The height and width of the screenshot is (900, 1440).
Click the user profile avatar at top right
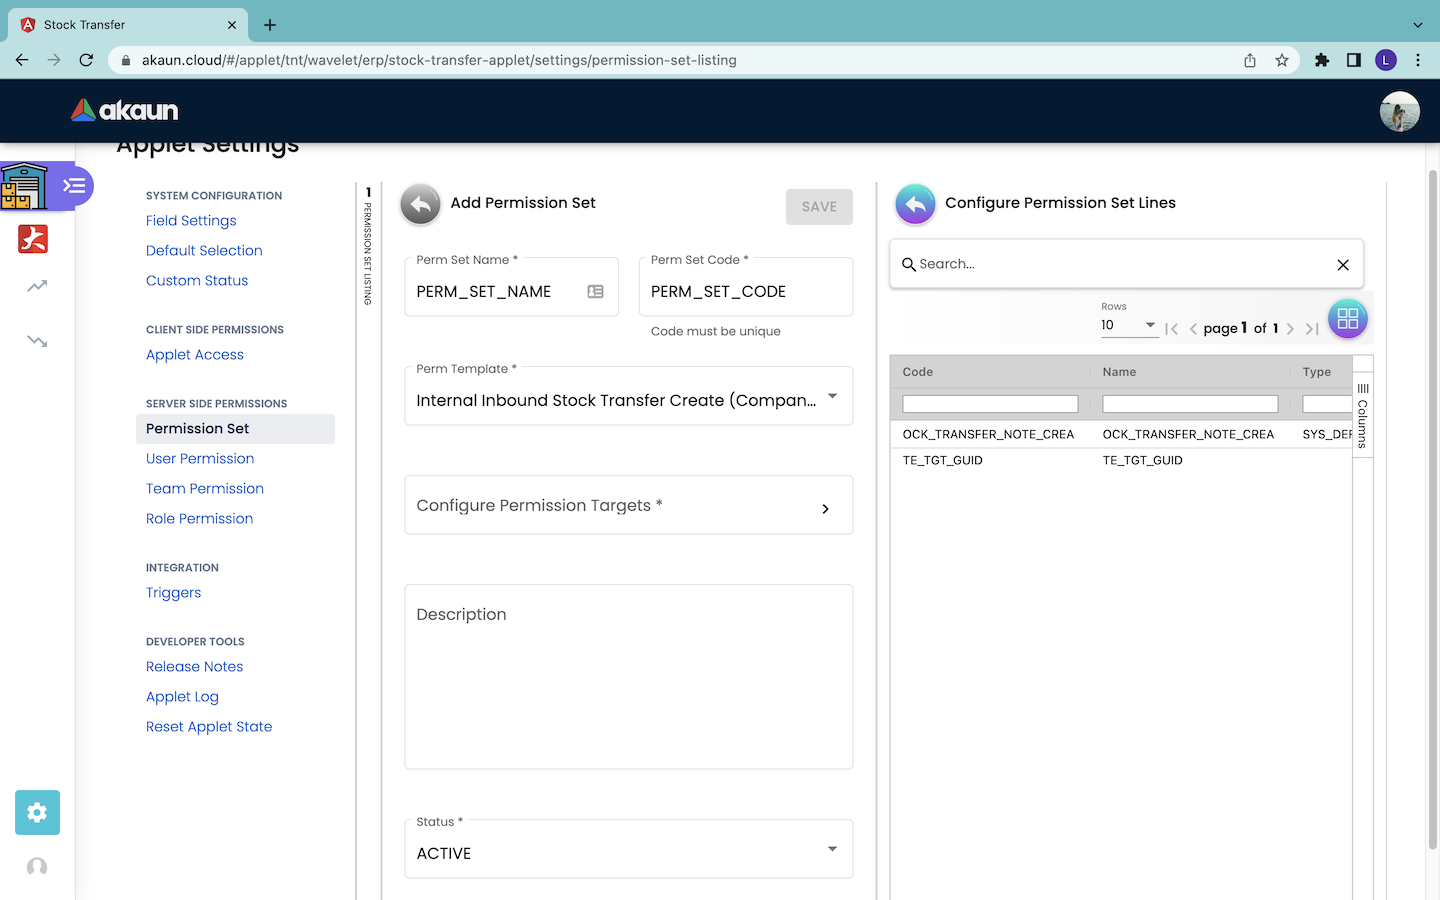coord(1399,111)
